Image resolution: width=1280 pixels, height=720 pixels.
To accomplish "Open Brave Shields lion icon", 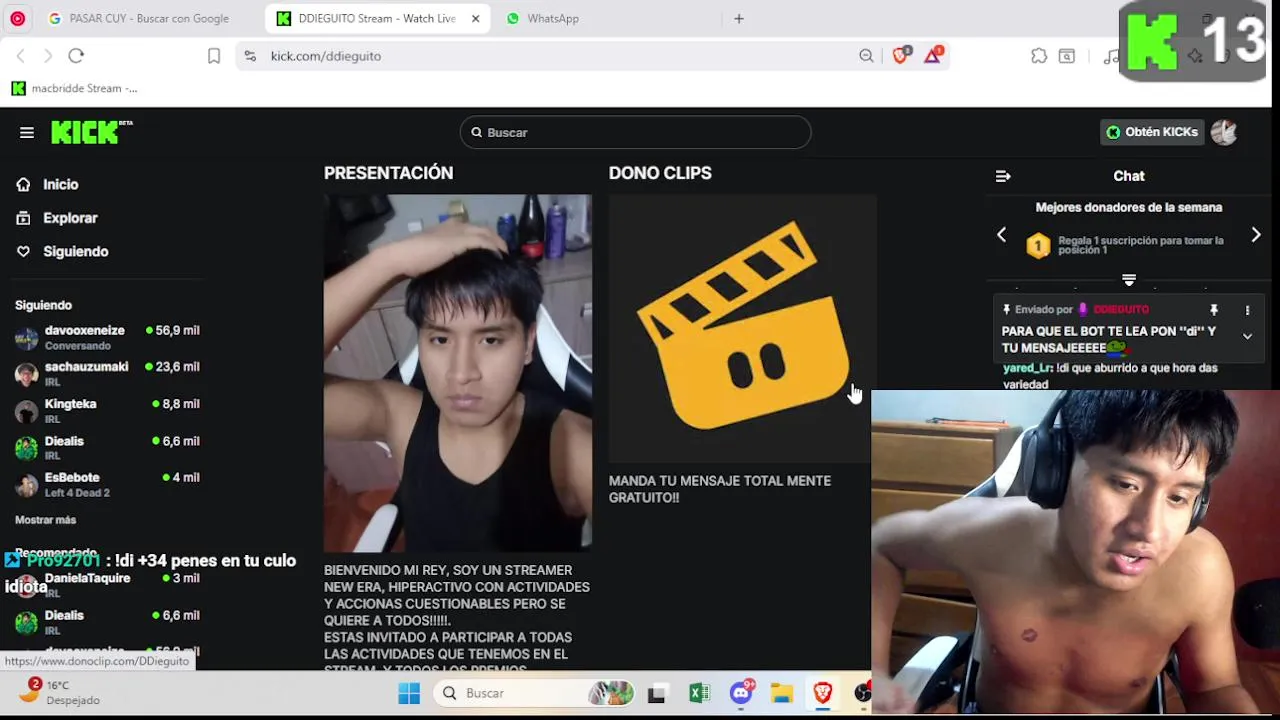I will point(901,56).
